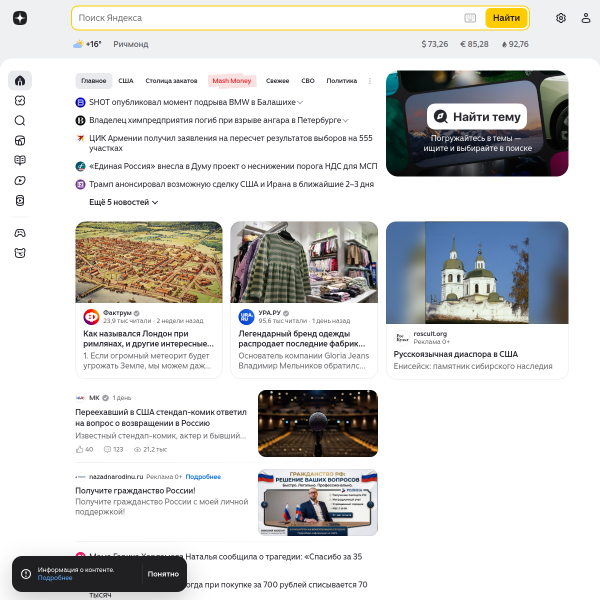Open article Легендарный бренд одежды распродает
This screenshot has width=600, height=600.
click(x=302, y=339)
